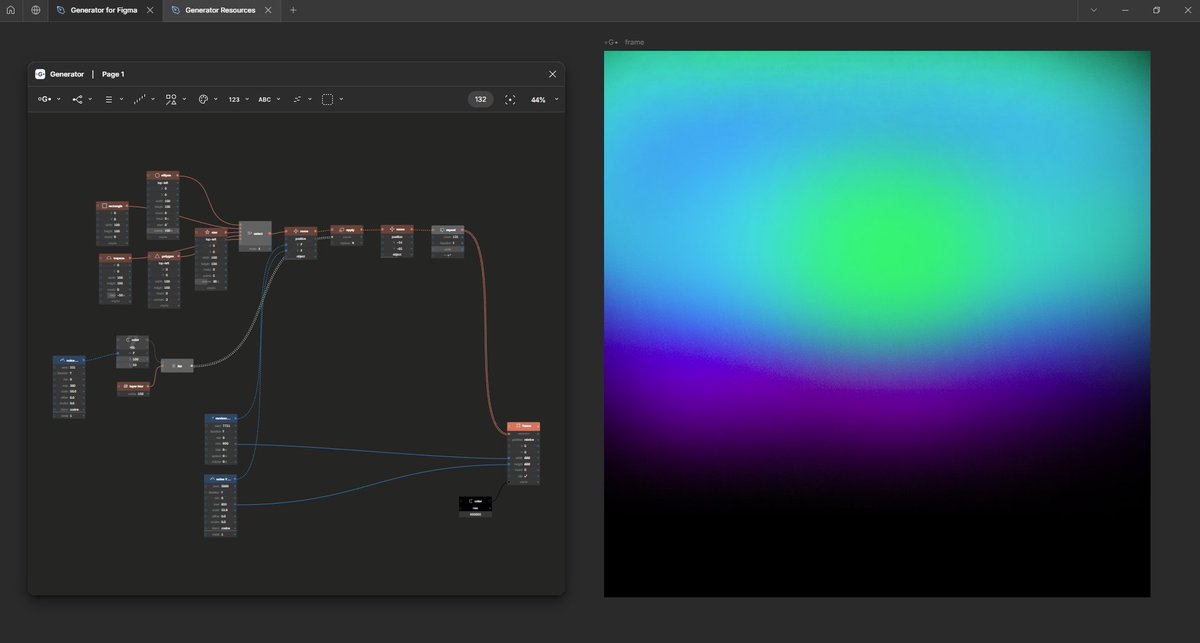Select the polygon node header
The image size is (1200, 643).
click(164, 255)
